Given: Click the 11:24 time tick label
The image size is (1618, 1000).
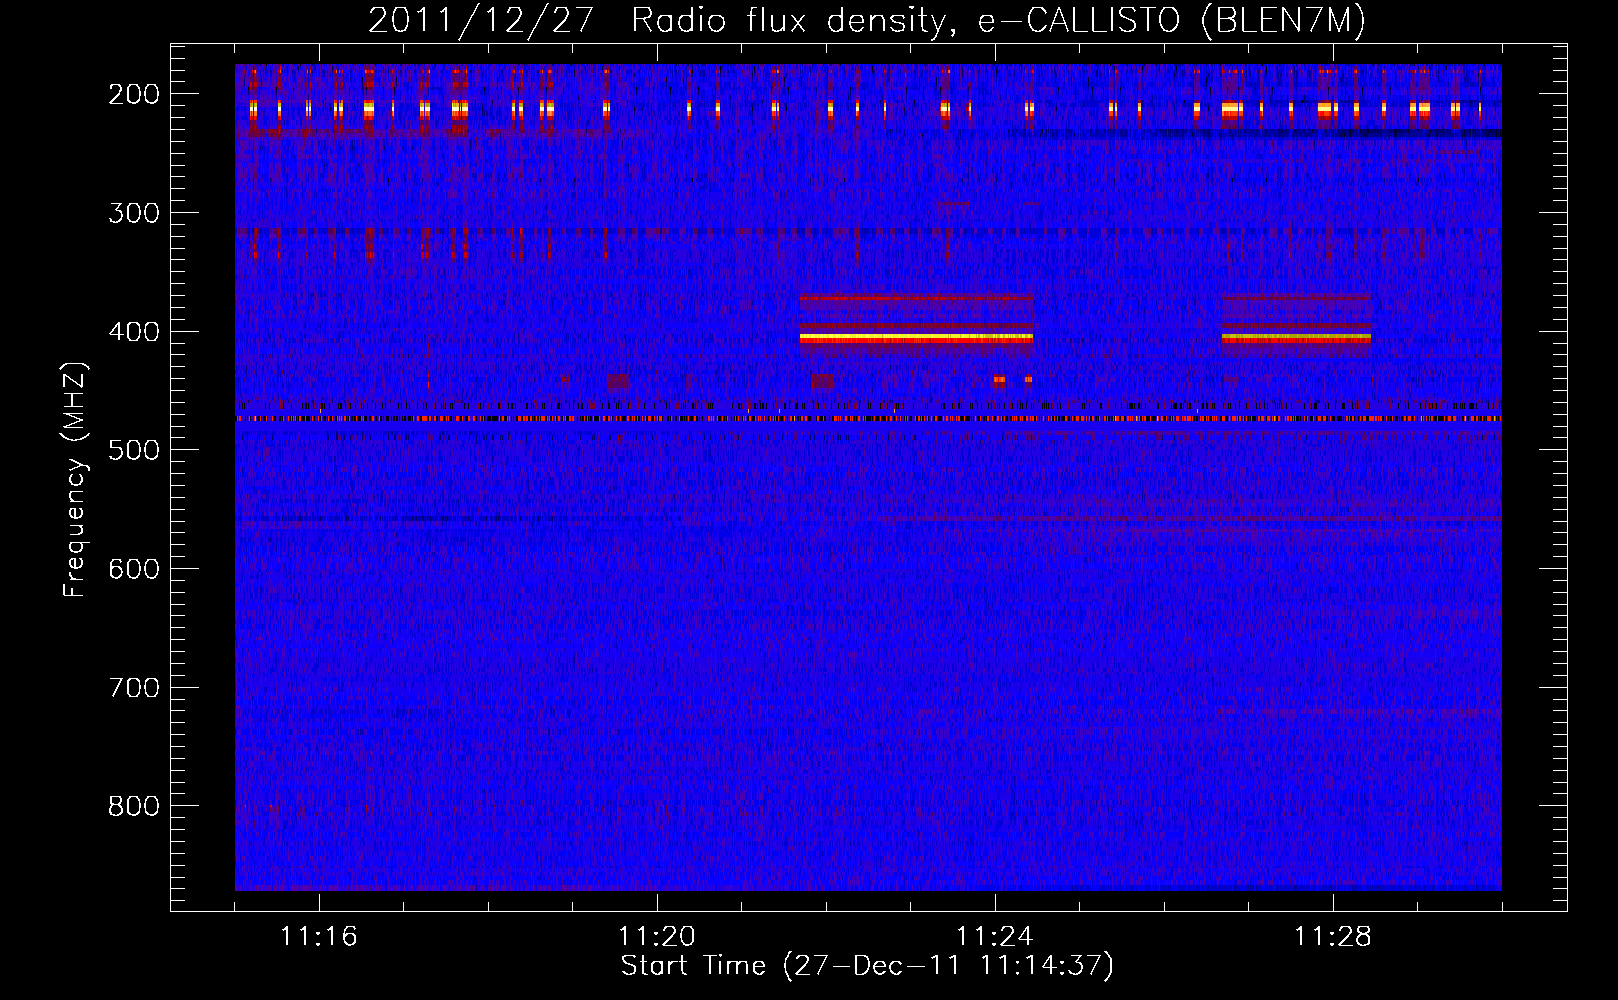Looking at the screenshot, I should click(995, 937).
